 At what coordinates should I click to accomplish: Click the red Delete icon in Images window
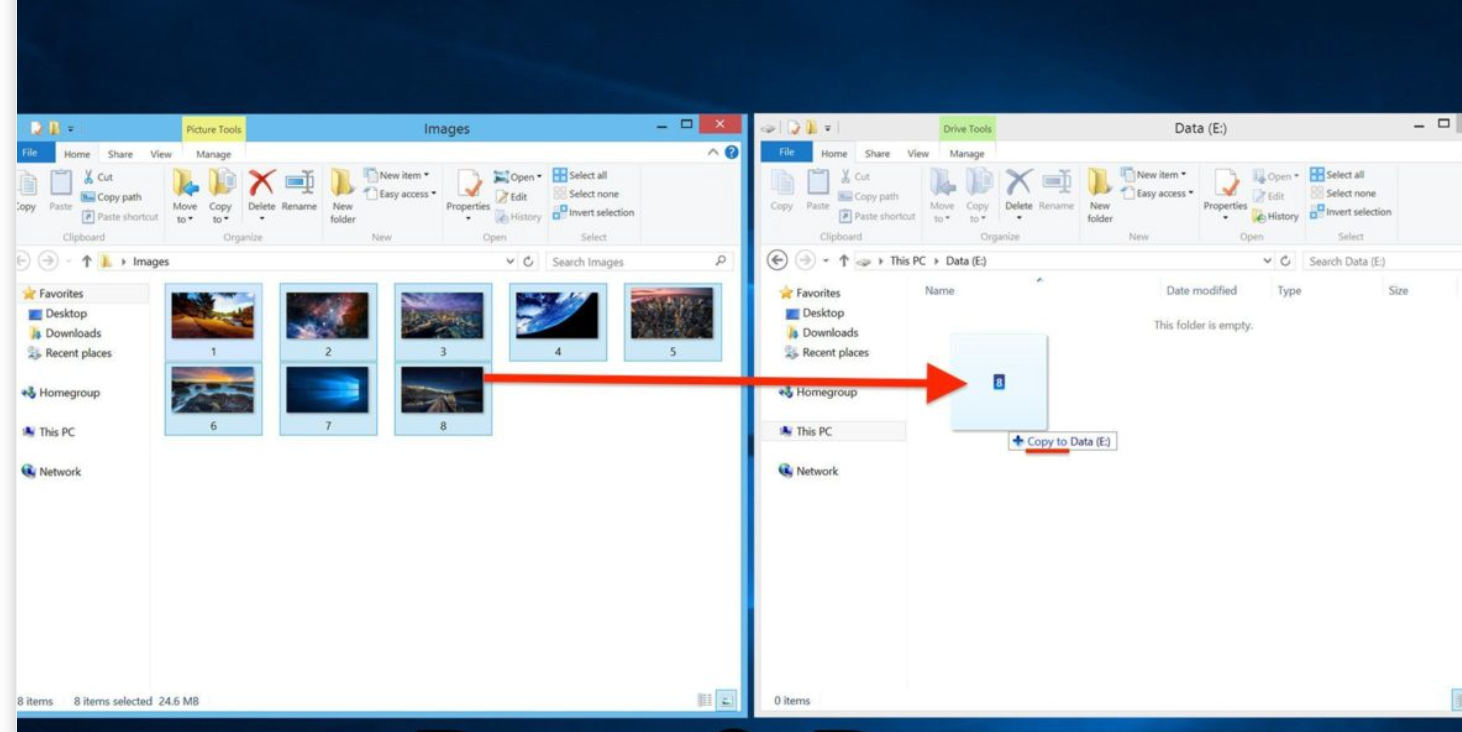(x=262, y=185)
